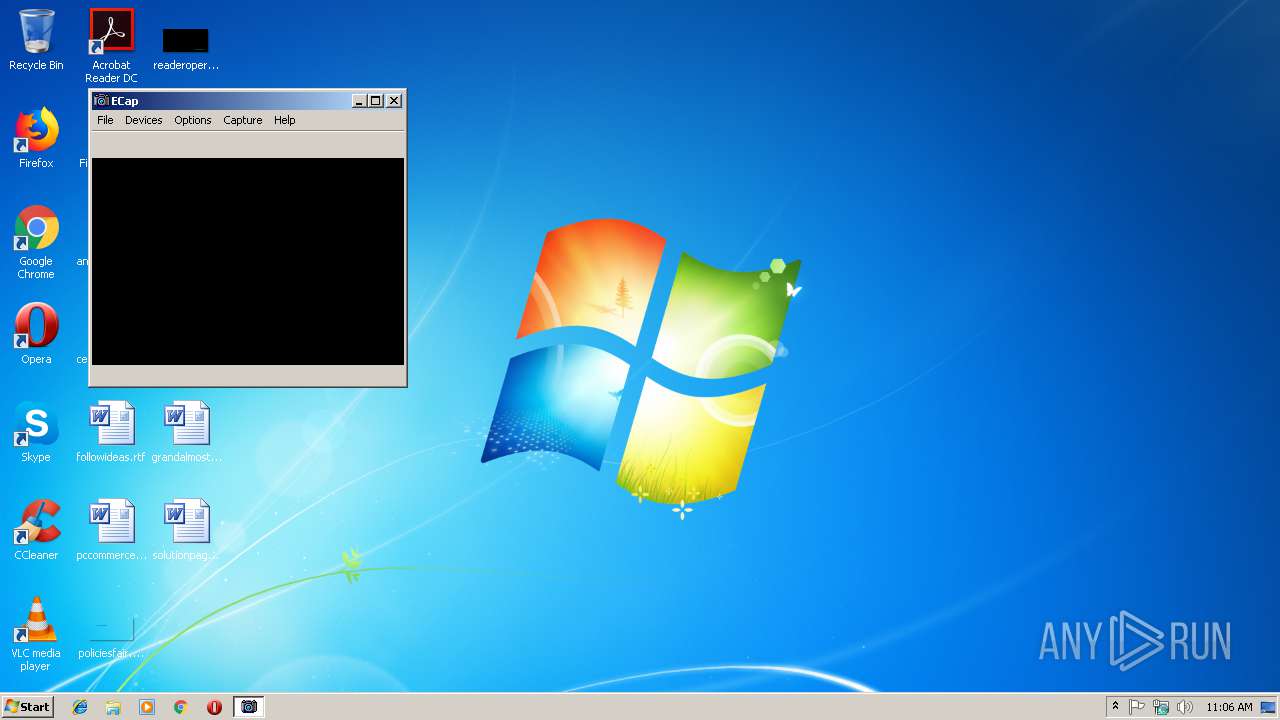Close the ECap window
Screen dimensions: 1280x720
(394, 100)
